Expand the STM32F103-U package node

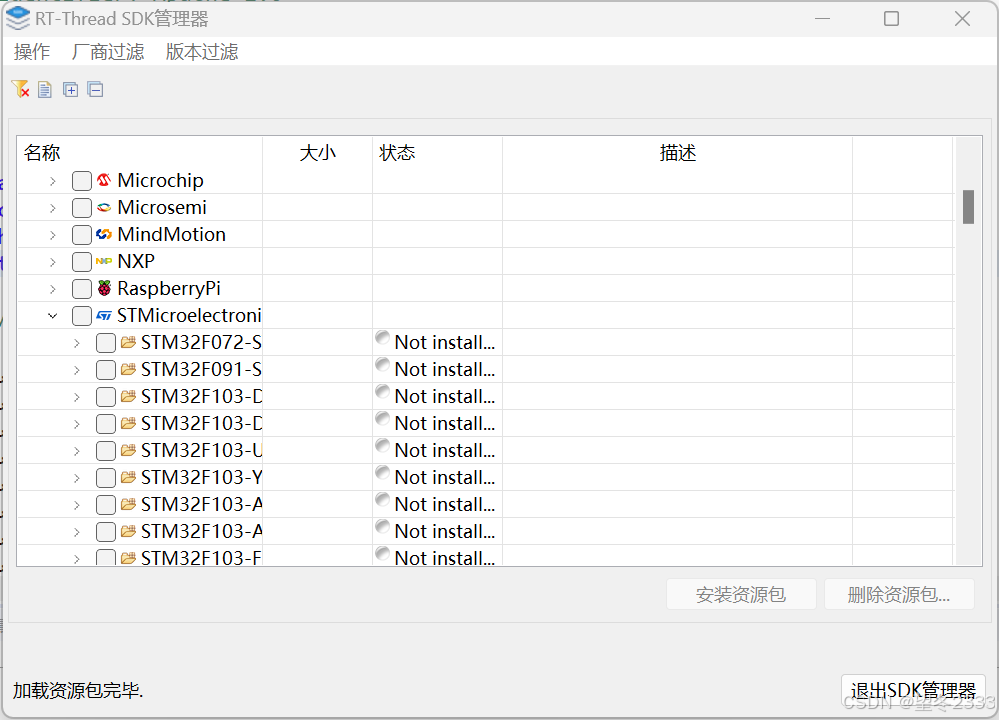click(76, 451)
